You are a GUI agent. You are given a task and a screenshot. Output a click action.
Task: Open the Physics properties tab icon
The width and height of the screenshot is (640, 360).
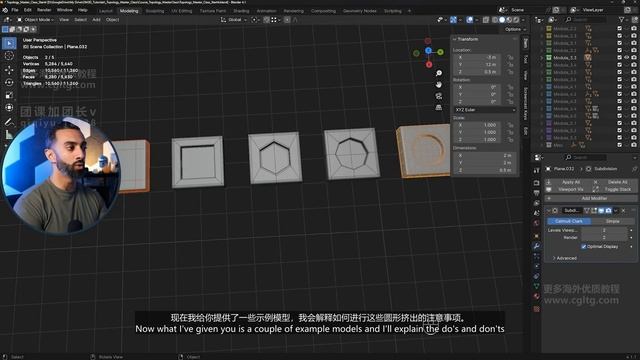536,266
